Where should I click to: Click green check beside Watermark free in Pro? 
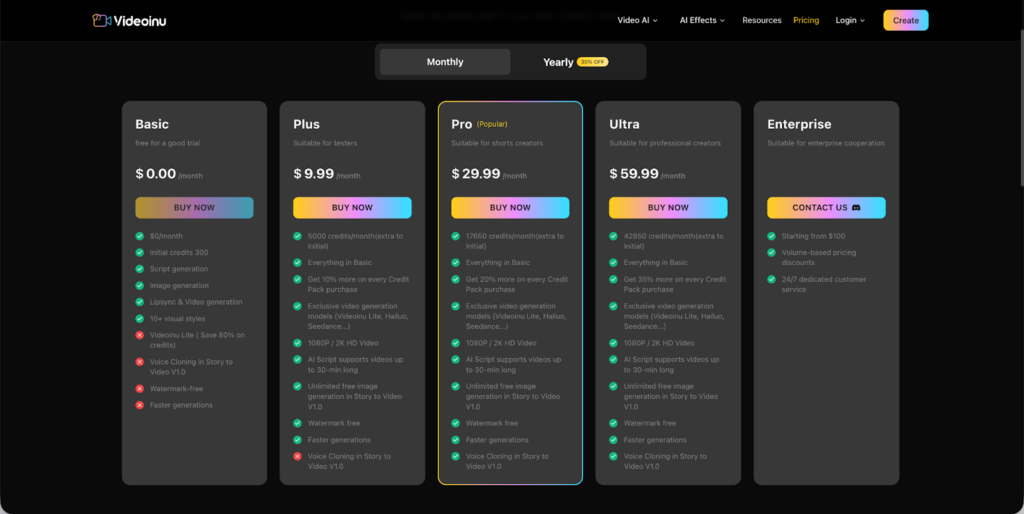[x=456, y=423]
